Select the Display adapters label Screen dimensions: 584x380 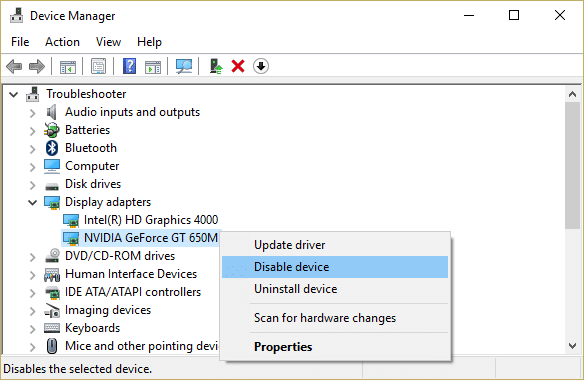pyautogui.click(x=108, y=202)
